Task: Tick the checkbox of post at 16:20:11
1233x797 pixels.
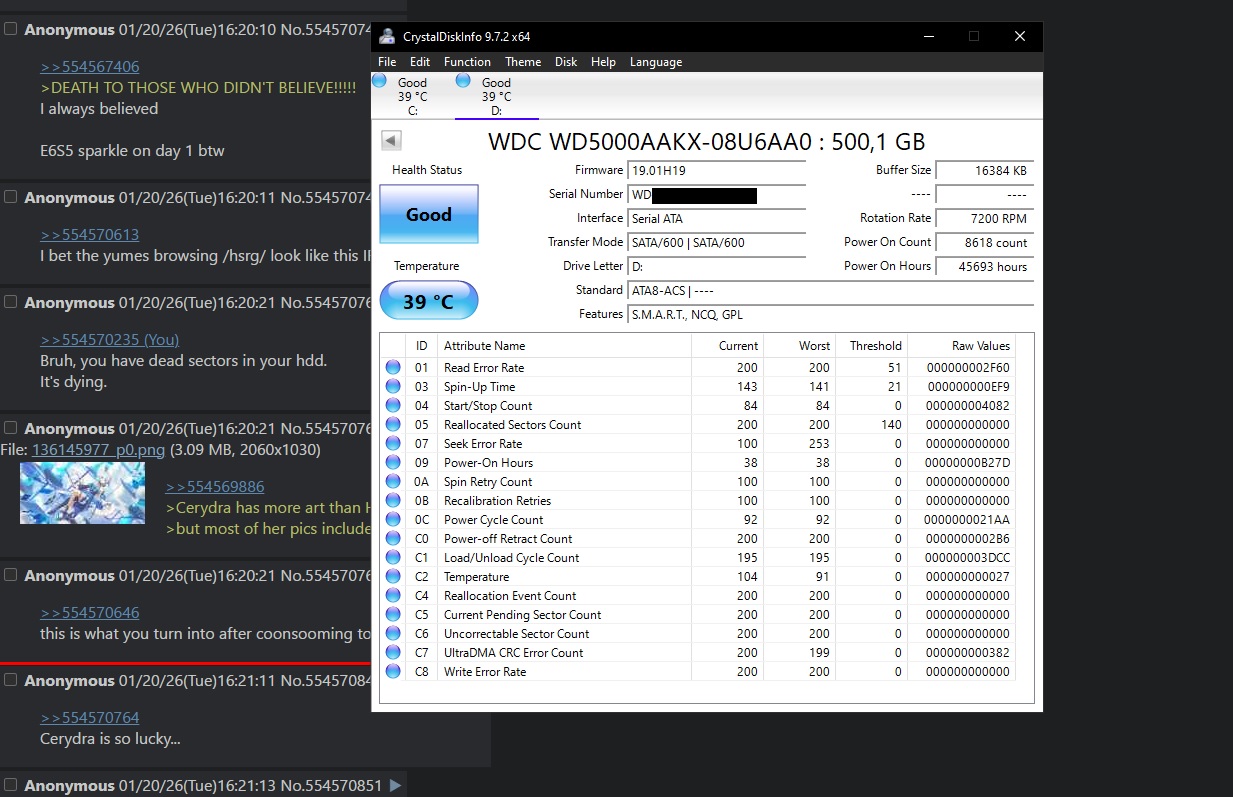Action: tap(11, 197)
